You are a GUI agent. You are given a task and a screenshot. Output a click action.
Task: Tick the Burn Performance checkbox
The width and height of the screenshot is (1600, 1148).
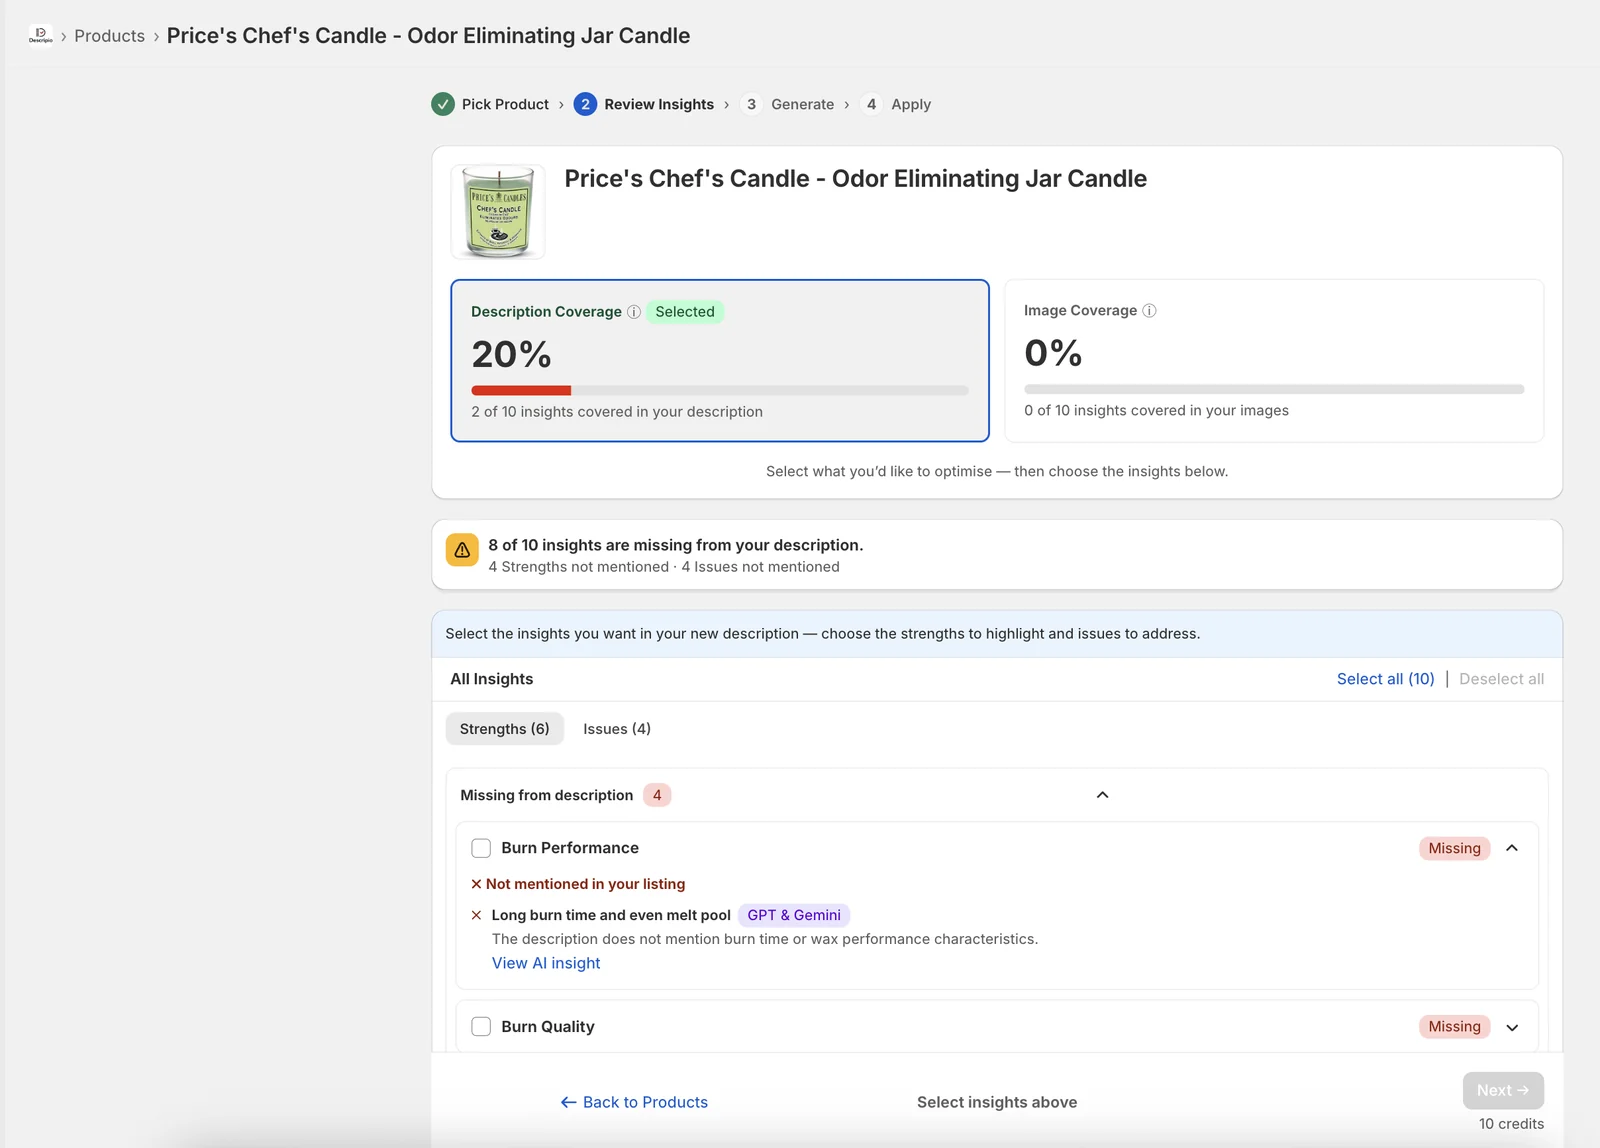[x=481, y=848]
